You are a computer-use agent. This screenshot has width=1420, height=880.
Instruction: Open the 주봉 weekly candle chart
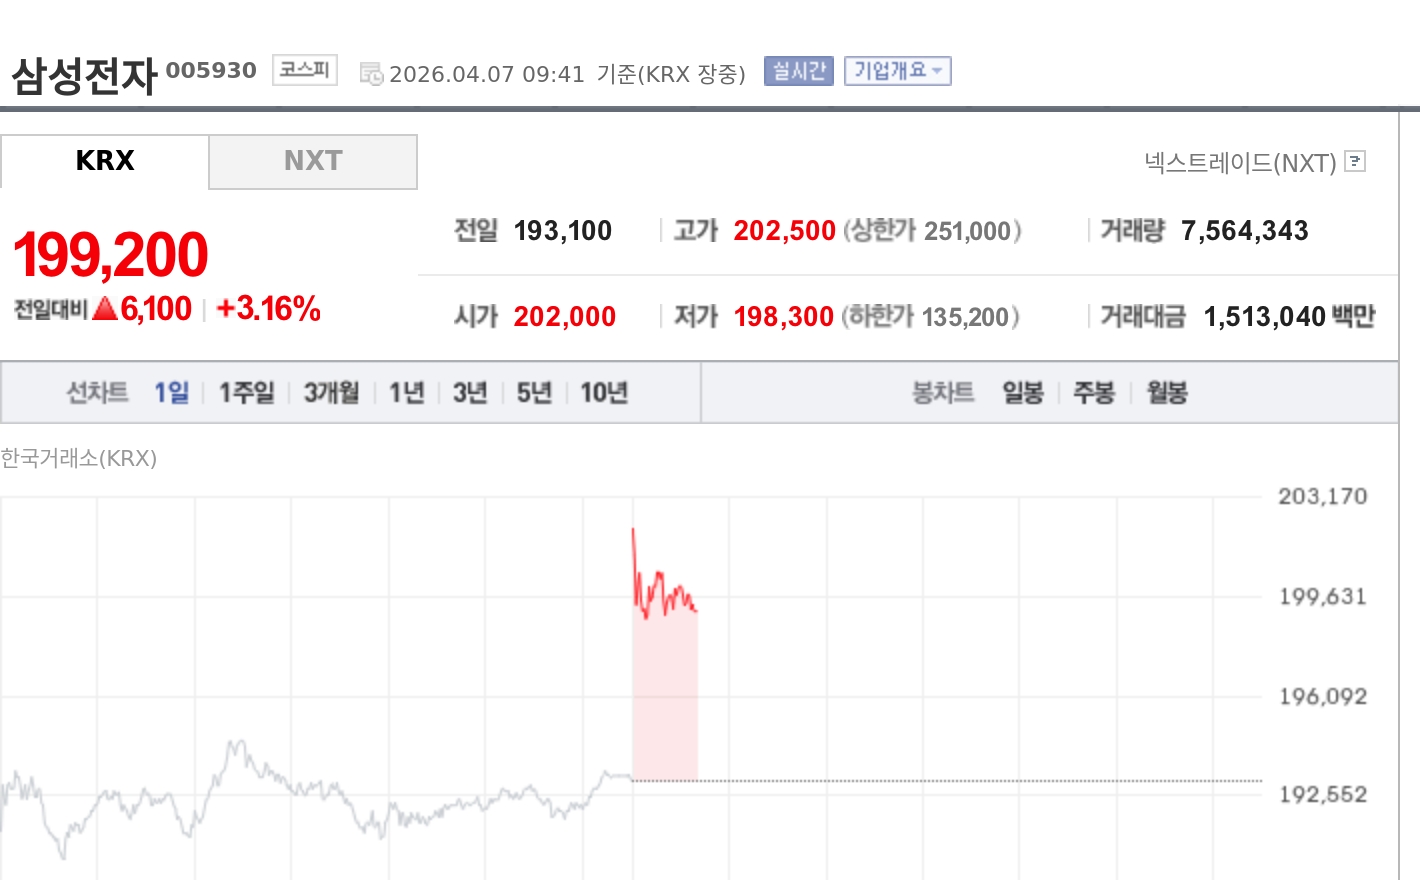[1093, 393]
